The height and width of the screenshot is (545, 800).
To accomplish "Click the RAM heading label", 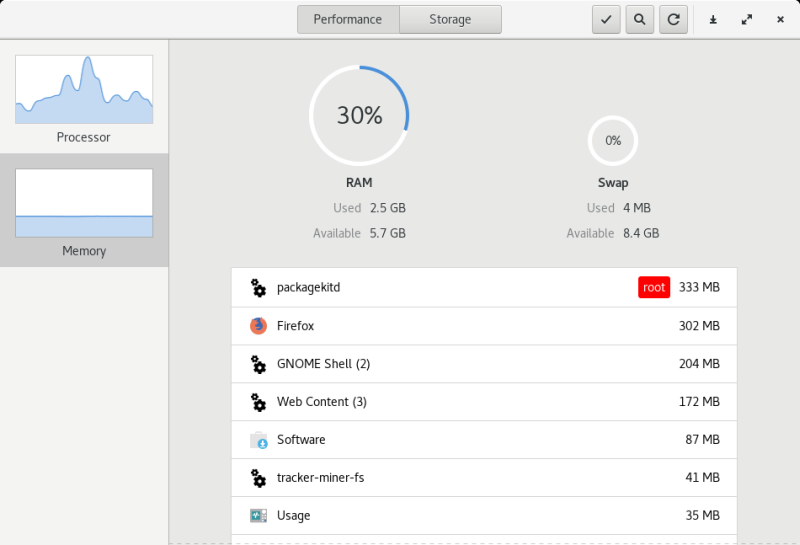I will (359, 183).
